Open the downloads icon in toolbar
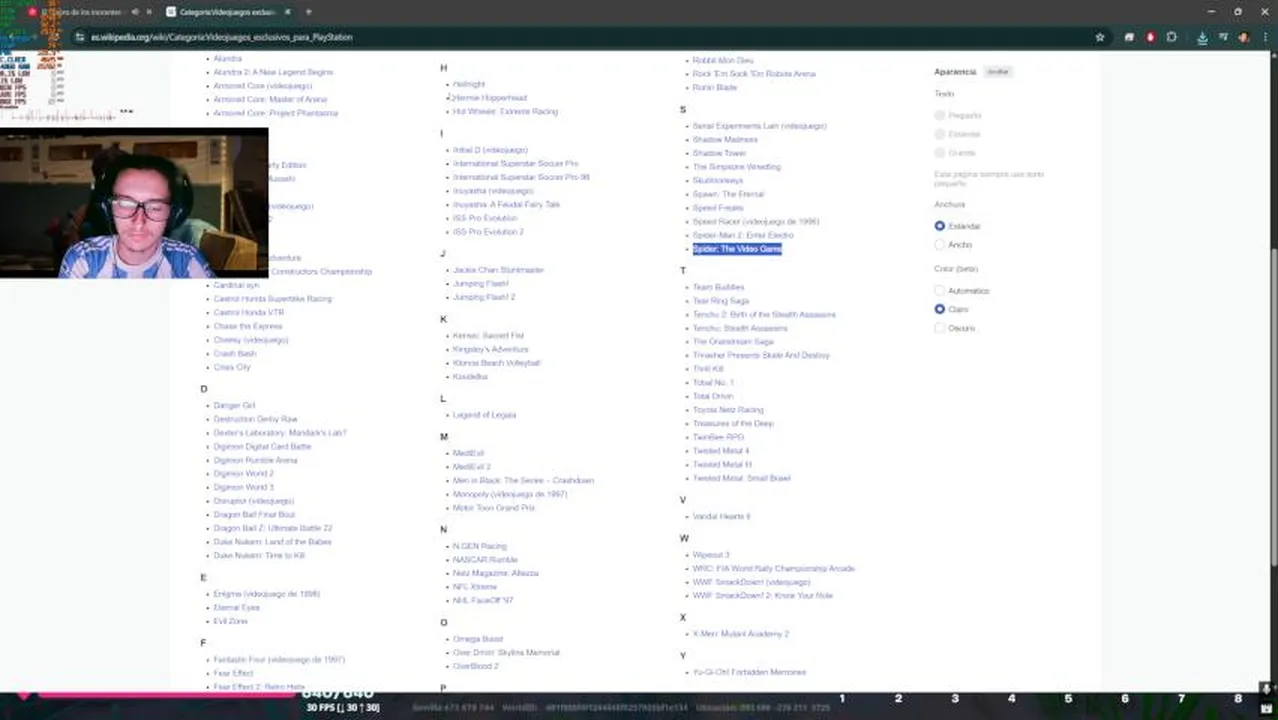 click(1202, 37)
